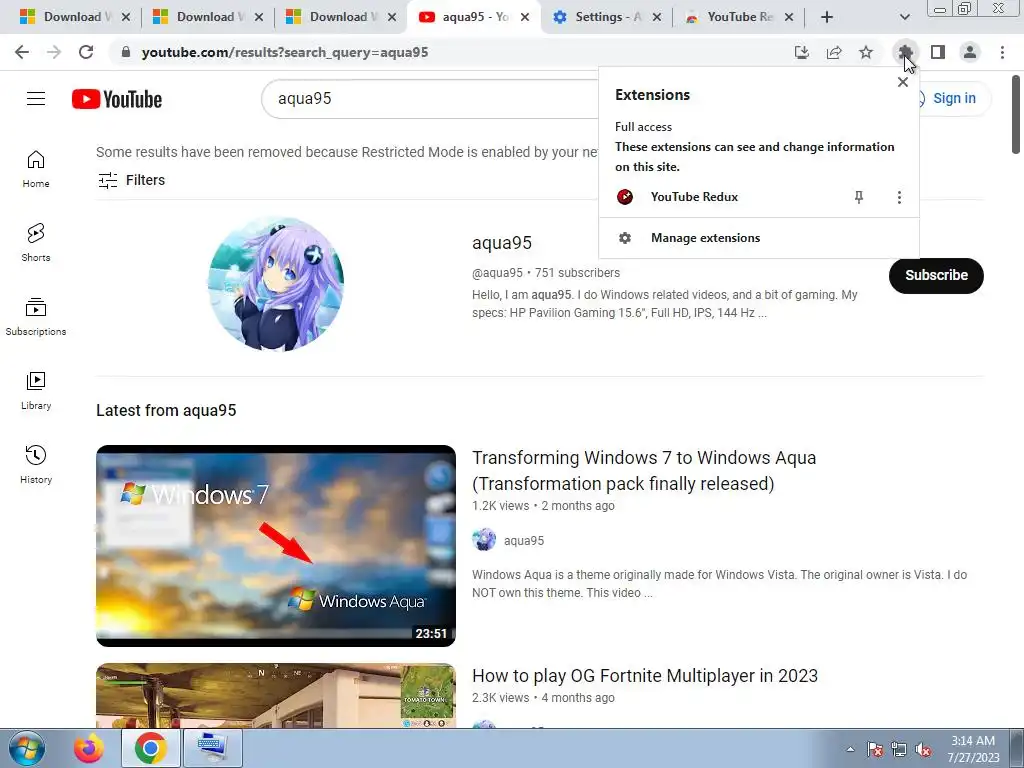Click the aqua95 uploader name under first video
Viewport: 1024px width, 768px height.
[524, 541]
